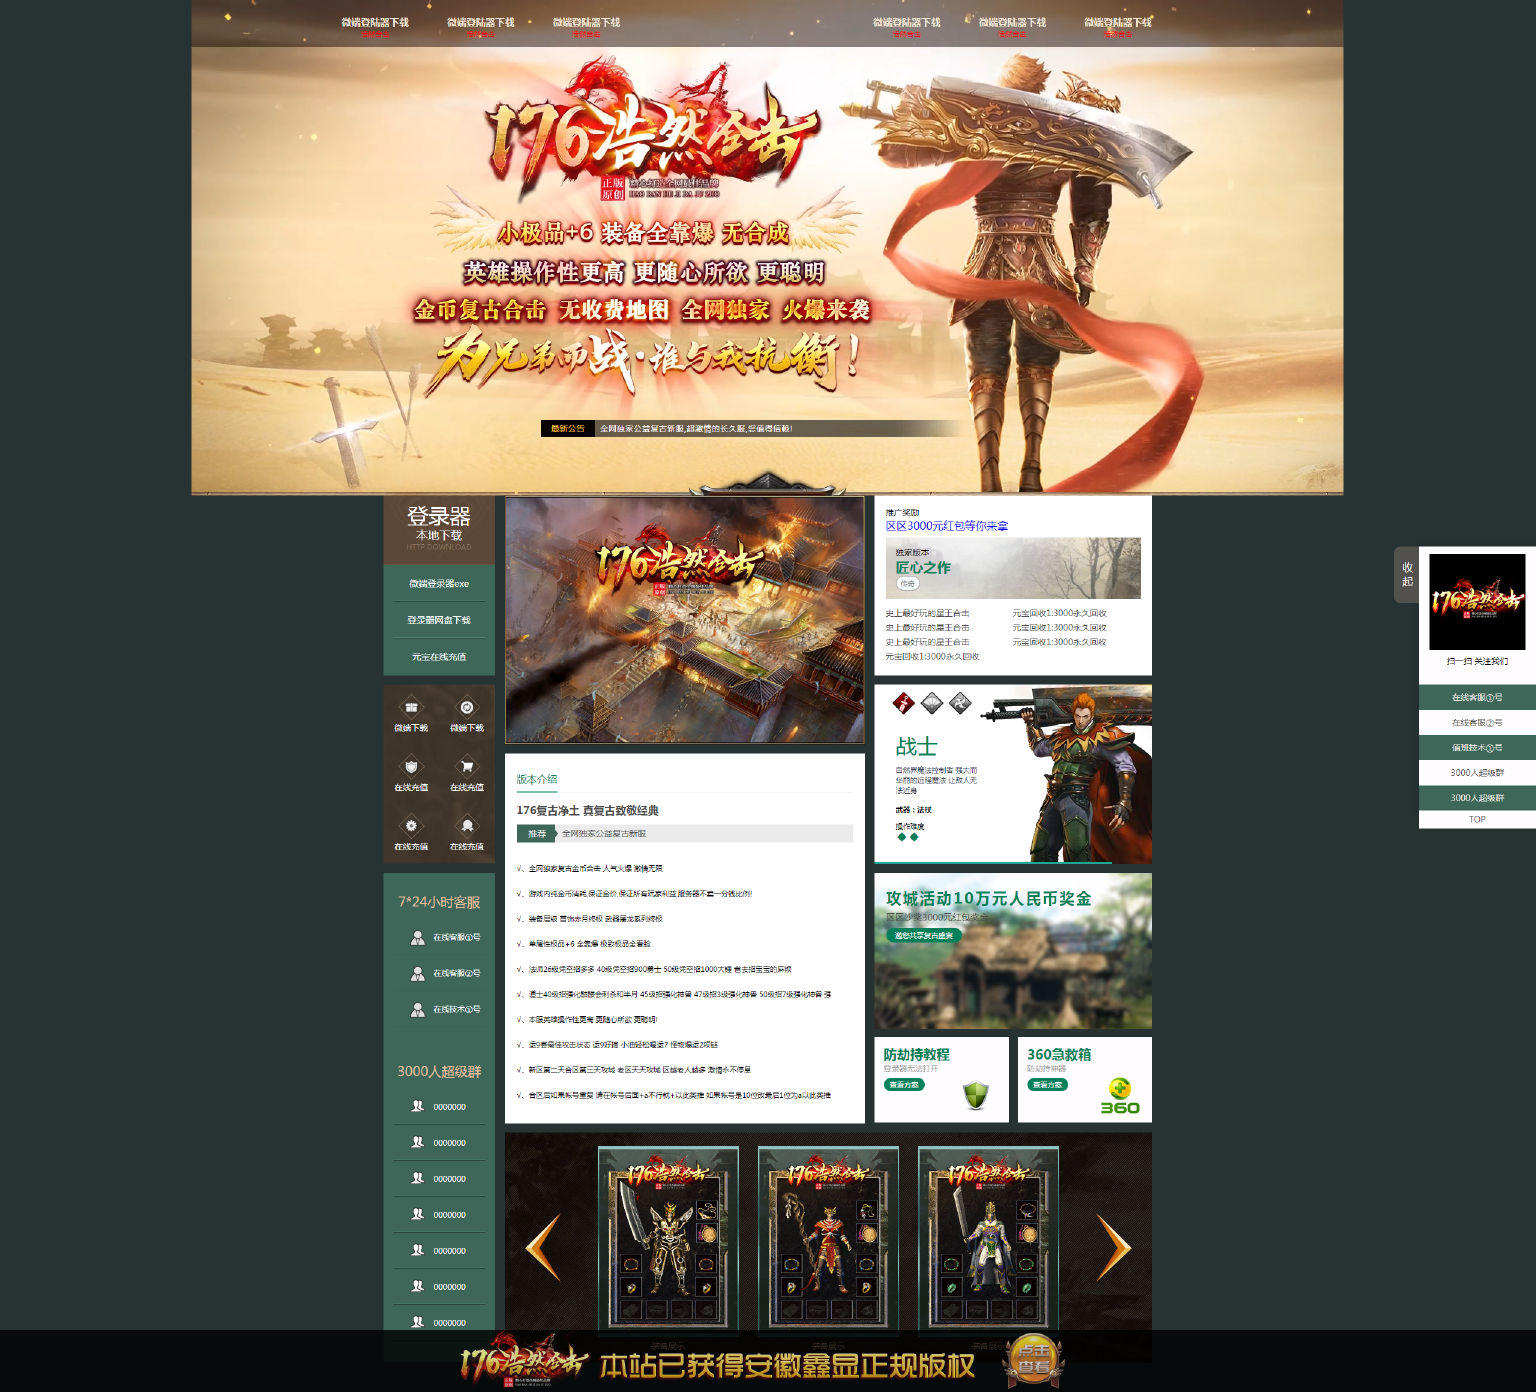Open 在线客服①号 in the right floating panel
Screen dimensions: 1536x1392
1477,697
